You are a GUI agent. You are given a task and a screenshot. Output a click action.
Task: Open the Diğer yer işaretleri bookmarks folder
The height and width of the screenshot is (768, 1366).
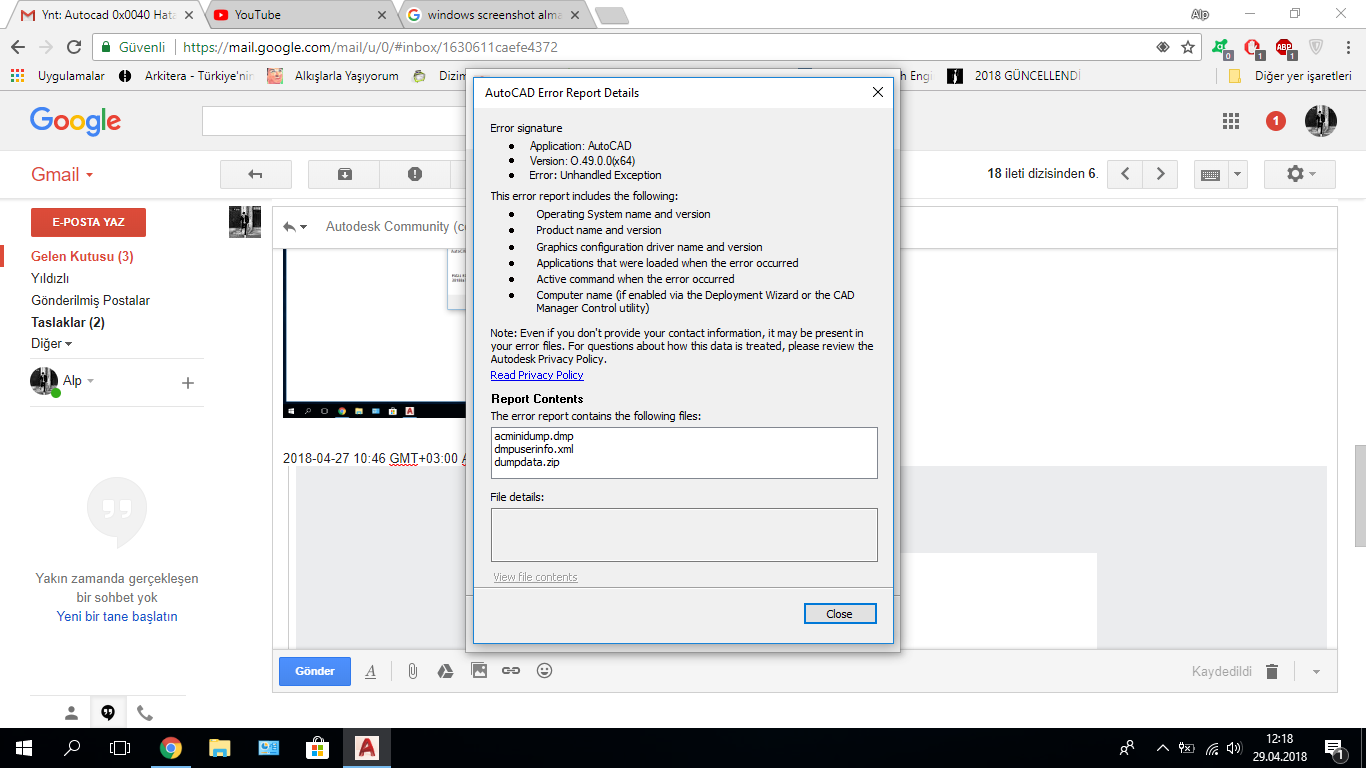point(1291,76)
